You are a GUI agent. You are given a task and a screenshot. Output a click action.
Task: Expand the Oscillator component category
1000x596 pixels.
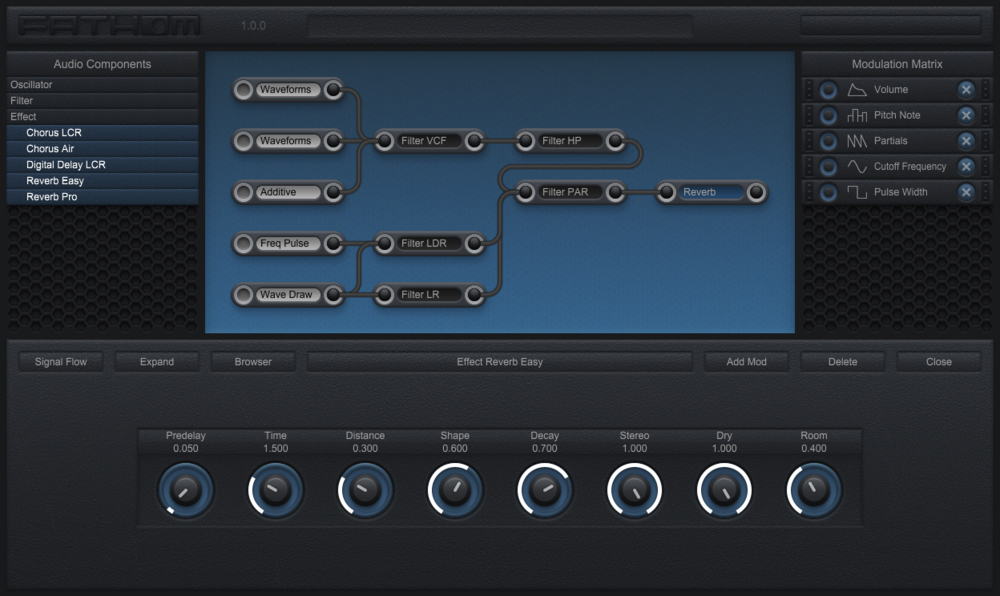point(103,85)
